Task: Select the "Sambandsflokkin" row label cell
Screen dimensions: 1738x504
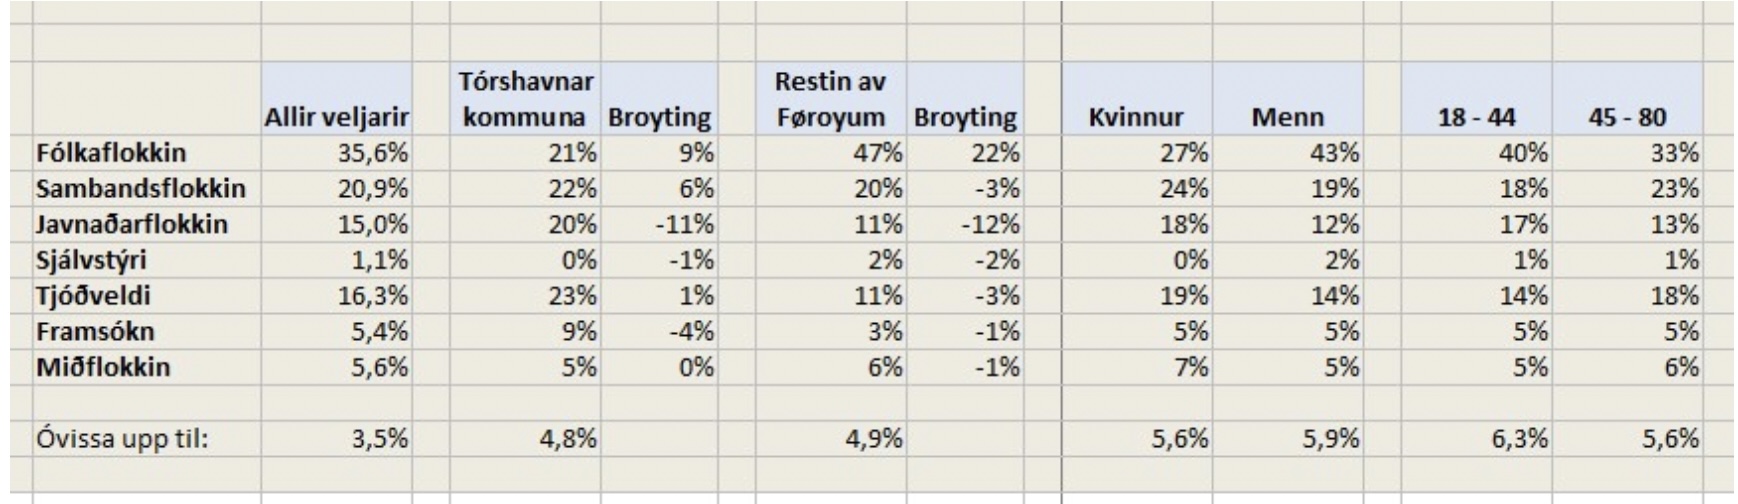Action: (x=141, y=189)
